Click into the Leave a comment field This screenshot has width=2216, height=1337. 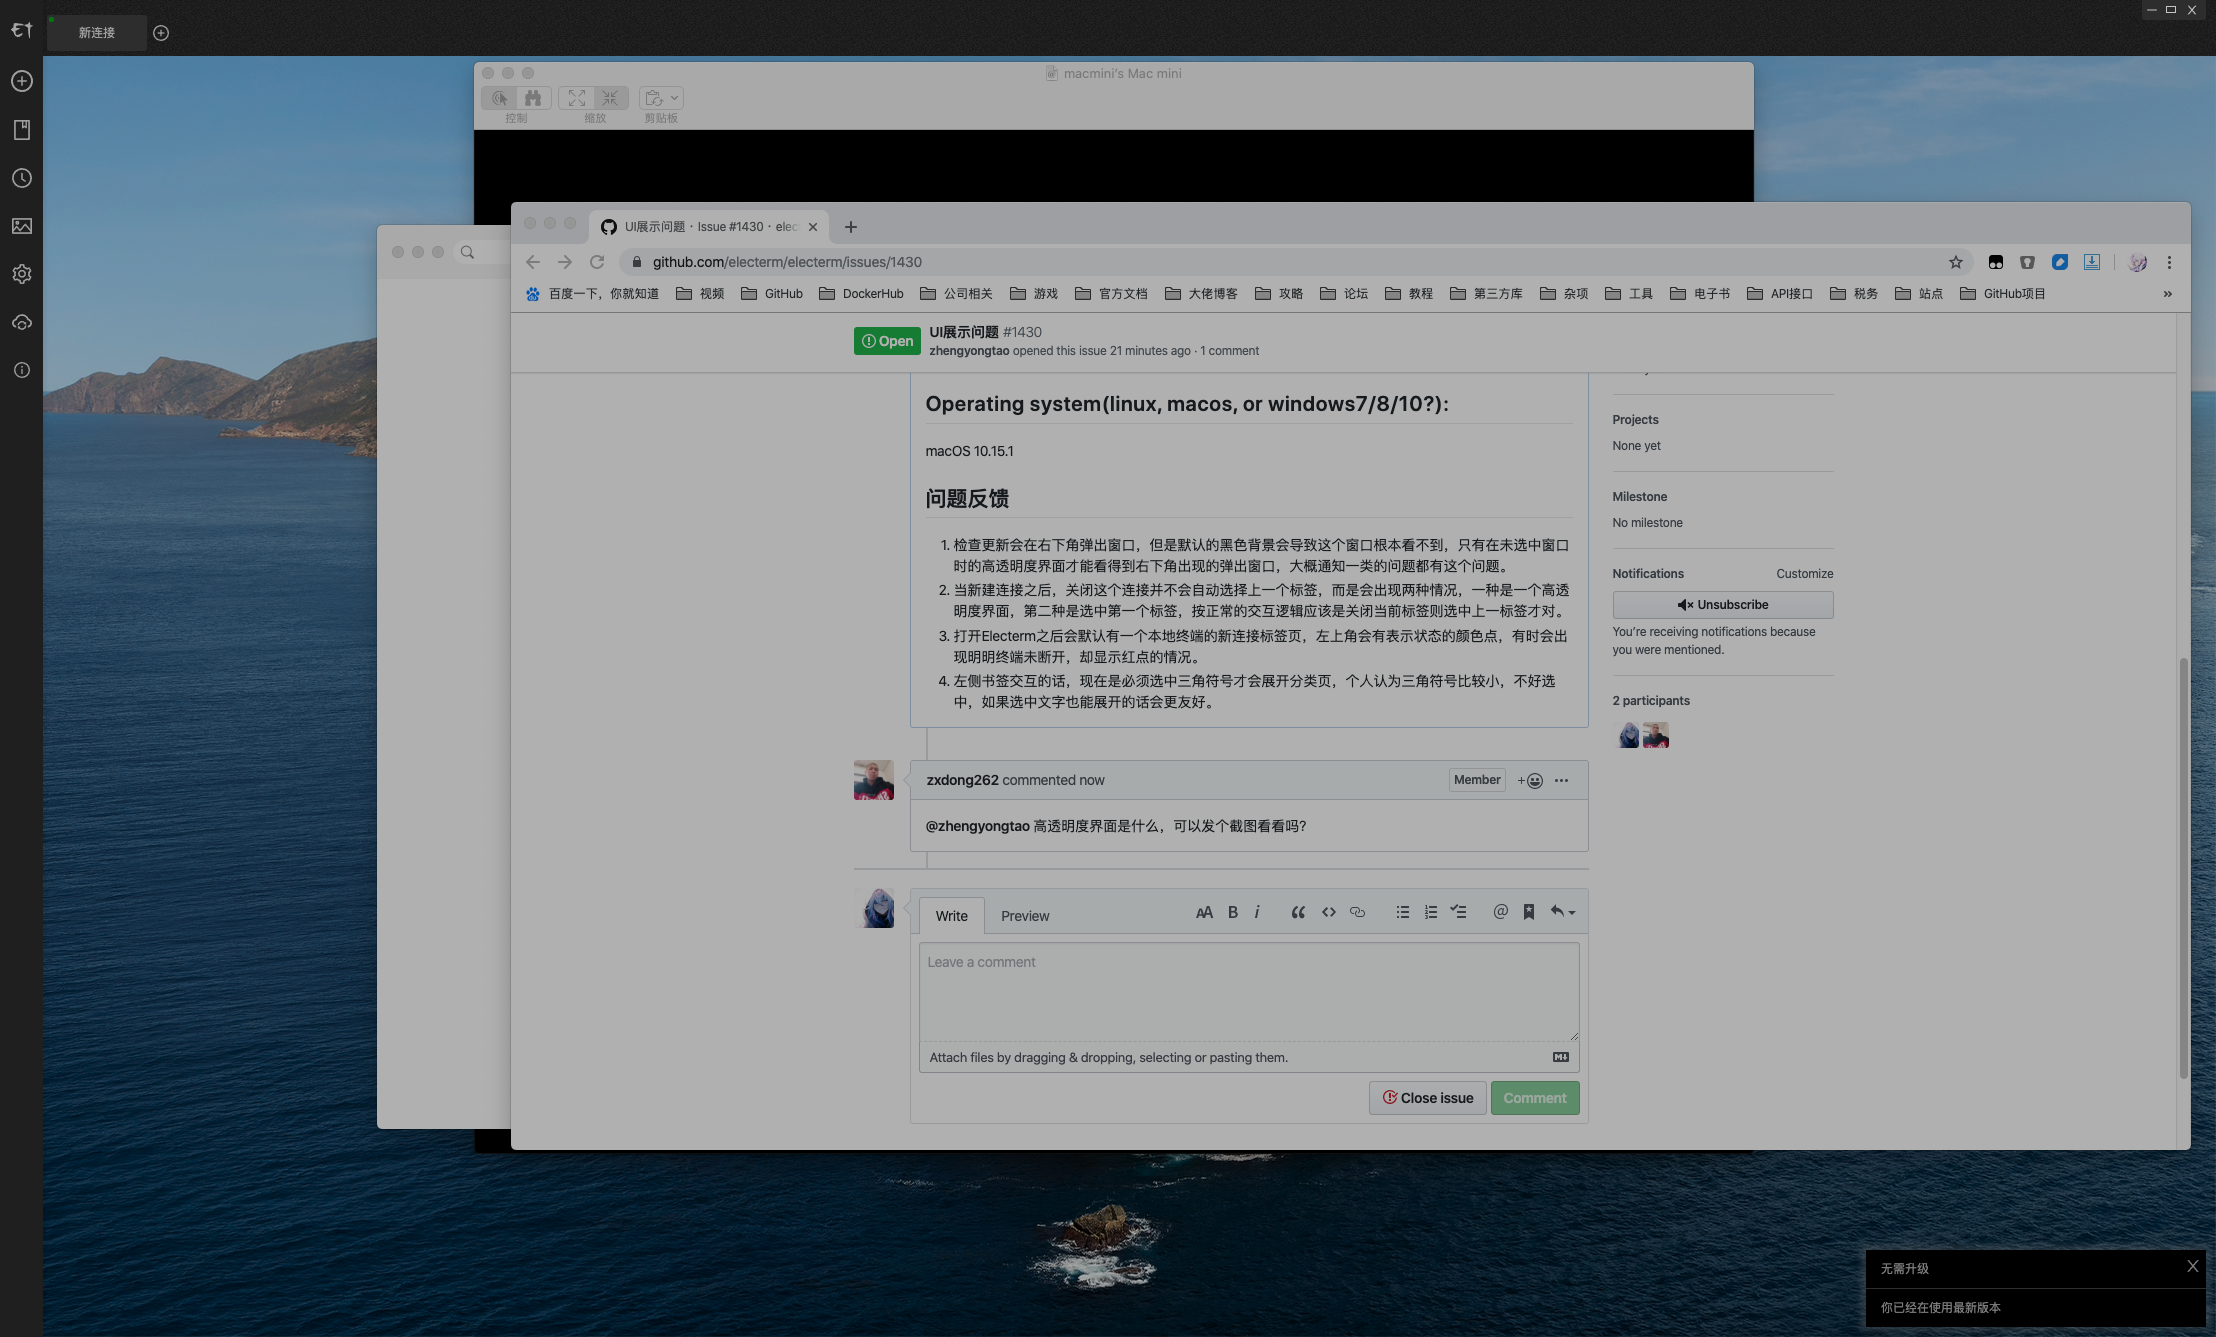click(1248, 990)
